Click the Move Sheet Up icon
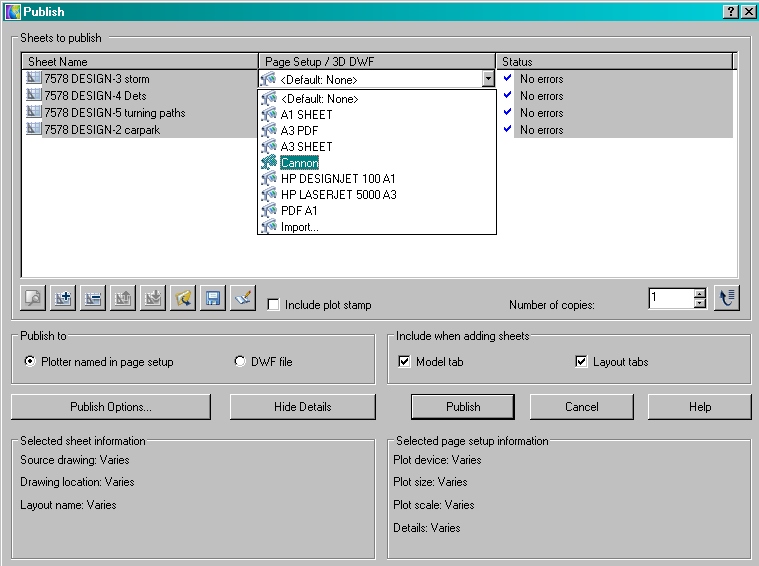 pyautogui.click(x=124, y=298)
